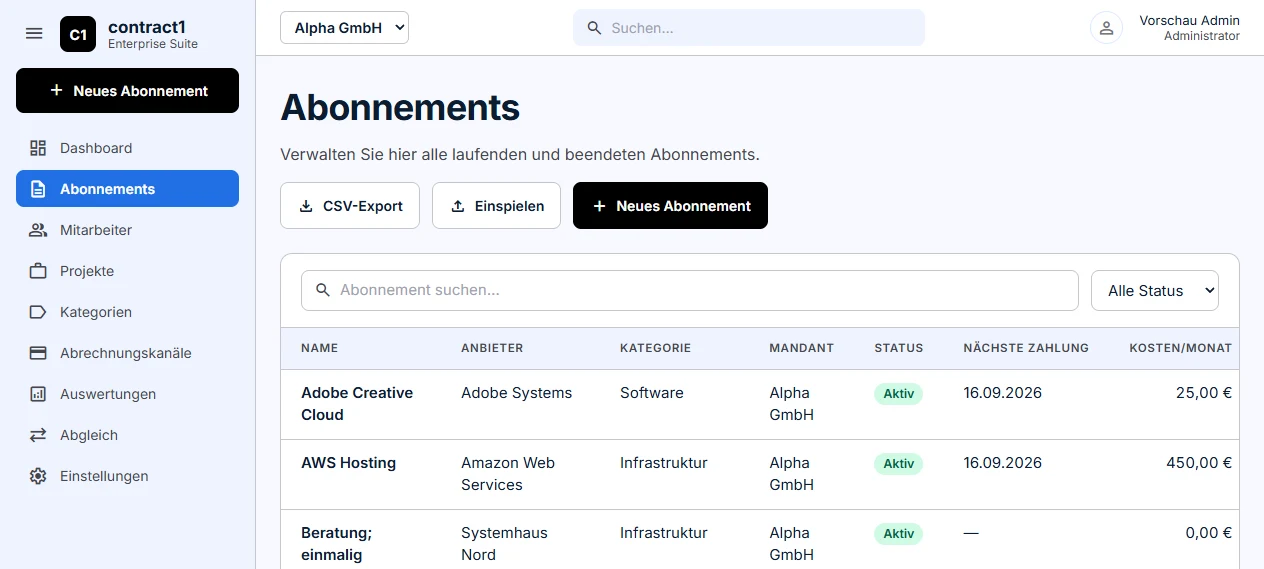This screenshot has width=1264, height=569.
Task: Click the STATUS column header
Action: [x=899, y=348]
